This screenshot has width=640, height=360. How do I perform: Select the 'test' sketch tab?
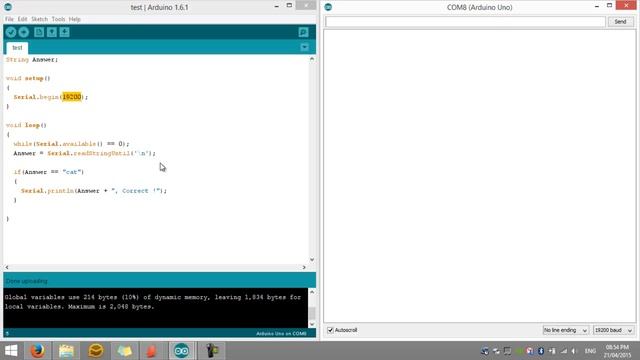(x=17, y=48)
